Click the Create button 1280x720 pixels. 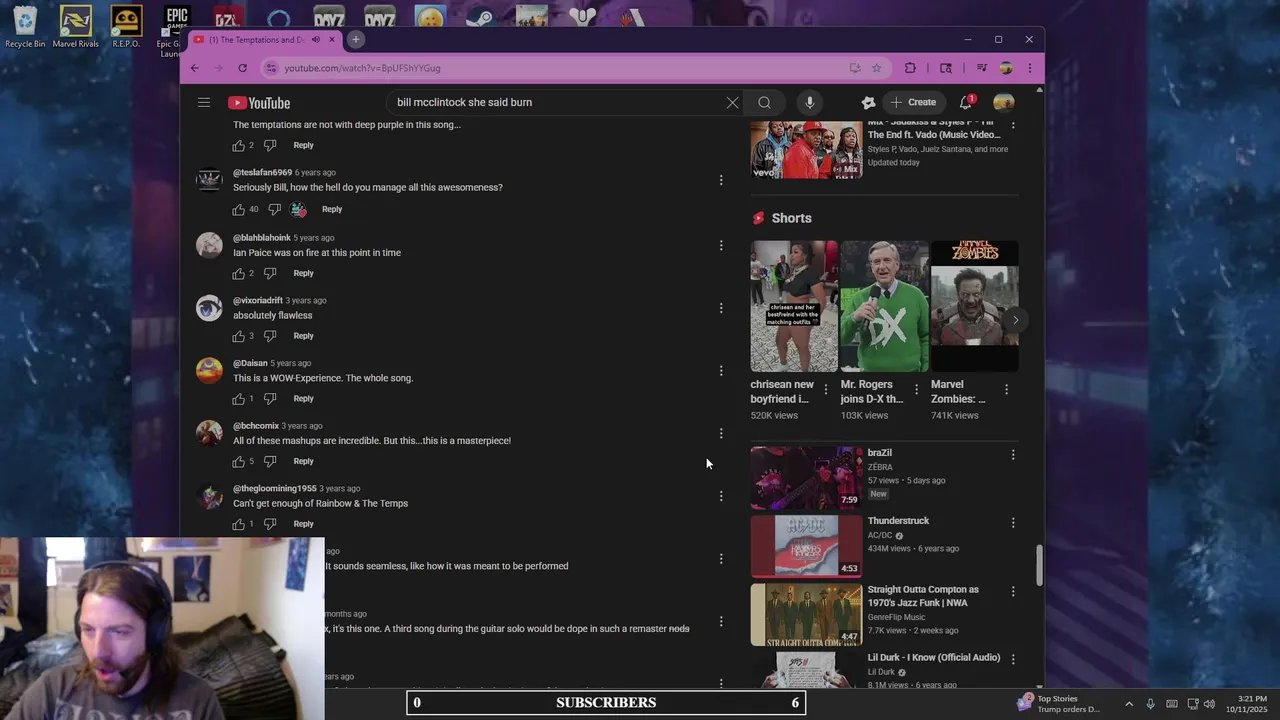pyautogui.click(x=913, y=102)
